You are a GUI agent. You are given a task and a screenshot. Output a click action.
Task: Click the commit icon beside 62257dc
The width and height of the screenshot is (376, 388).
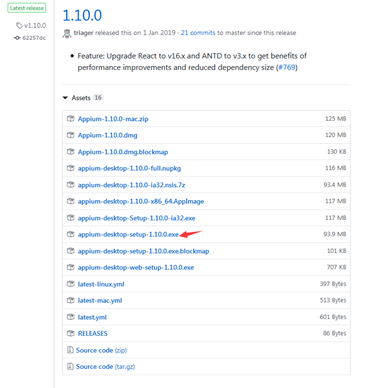[17, 38]
